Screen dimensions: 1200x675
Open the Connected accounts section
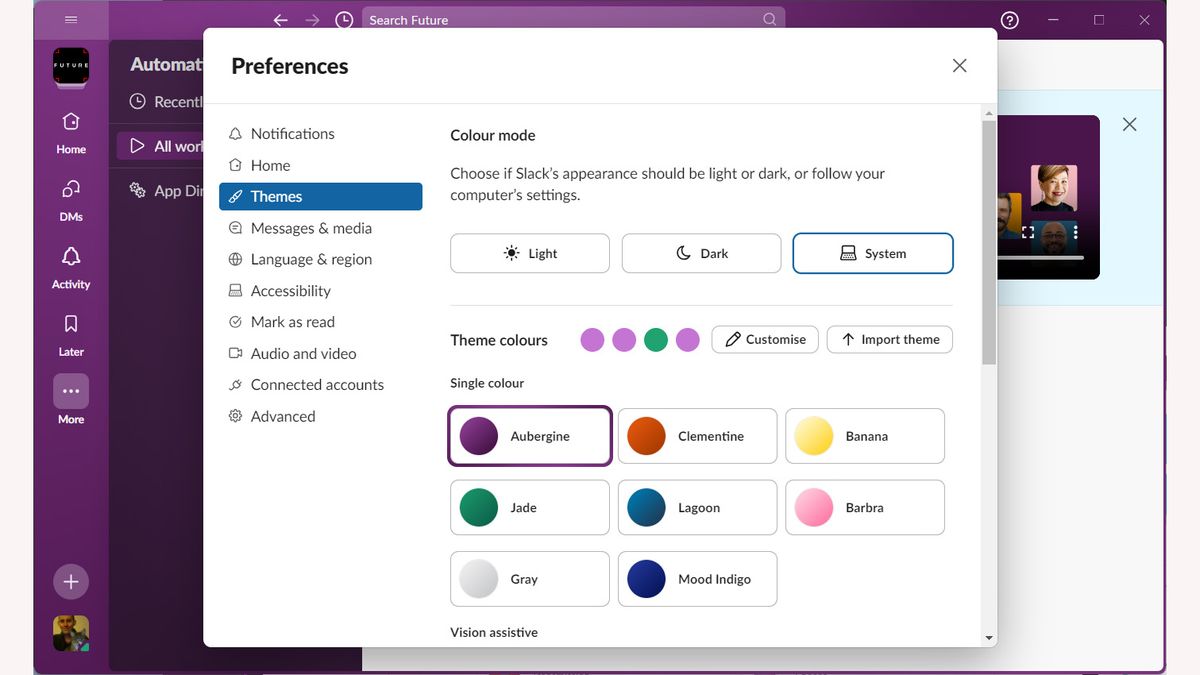coord(316,384)
